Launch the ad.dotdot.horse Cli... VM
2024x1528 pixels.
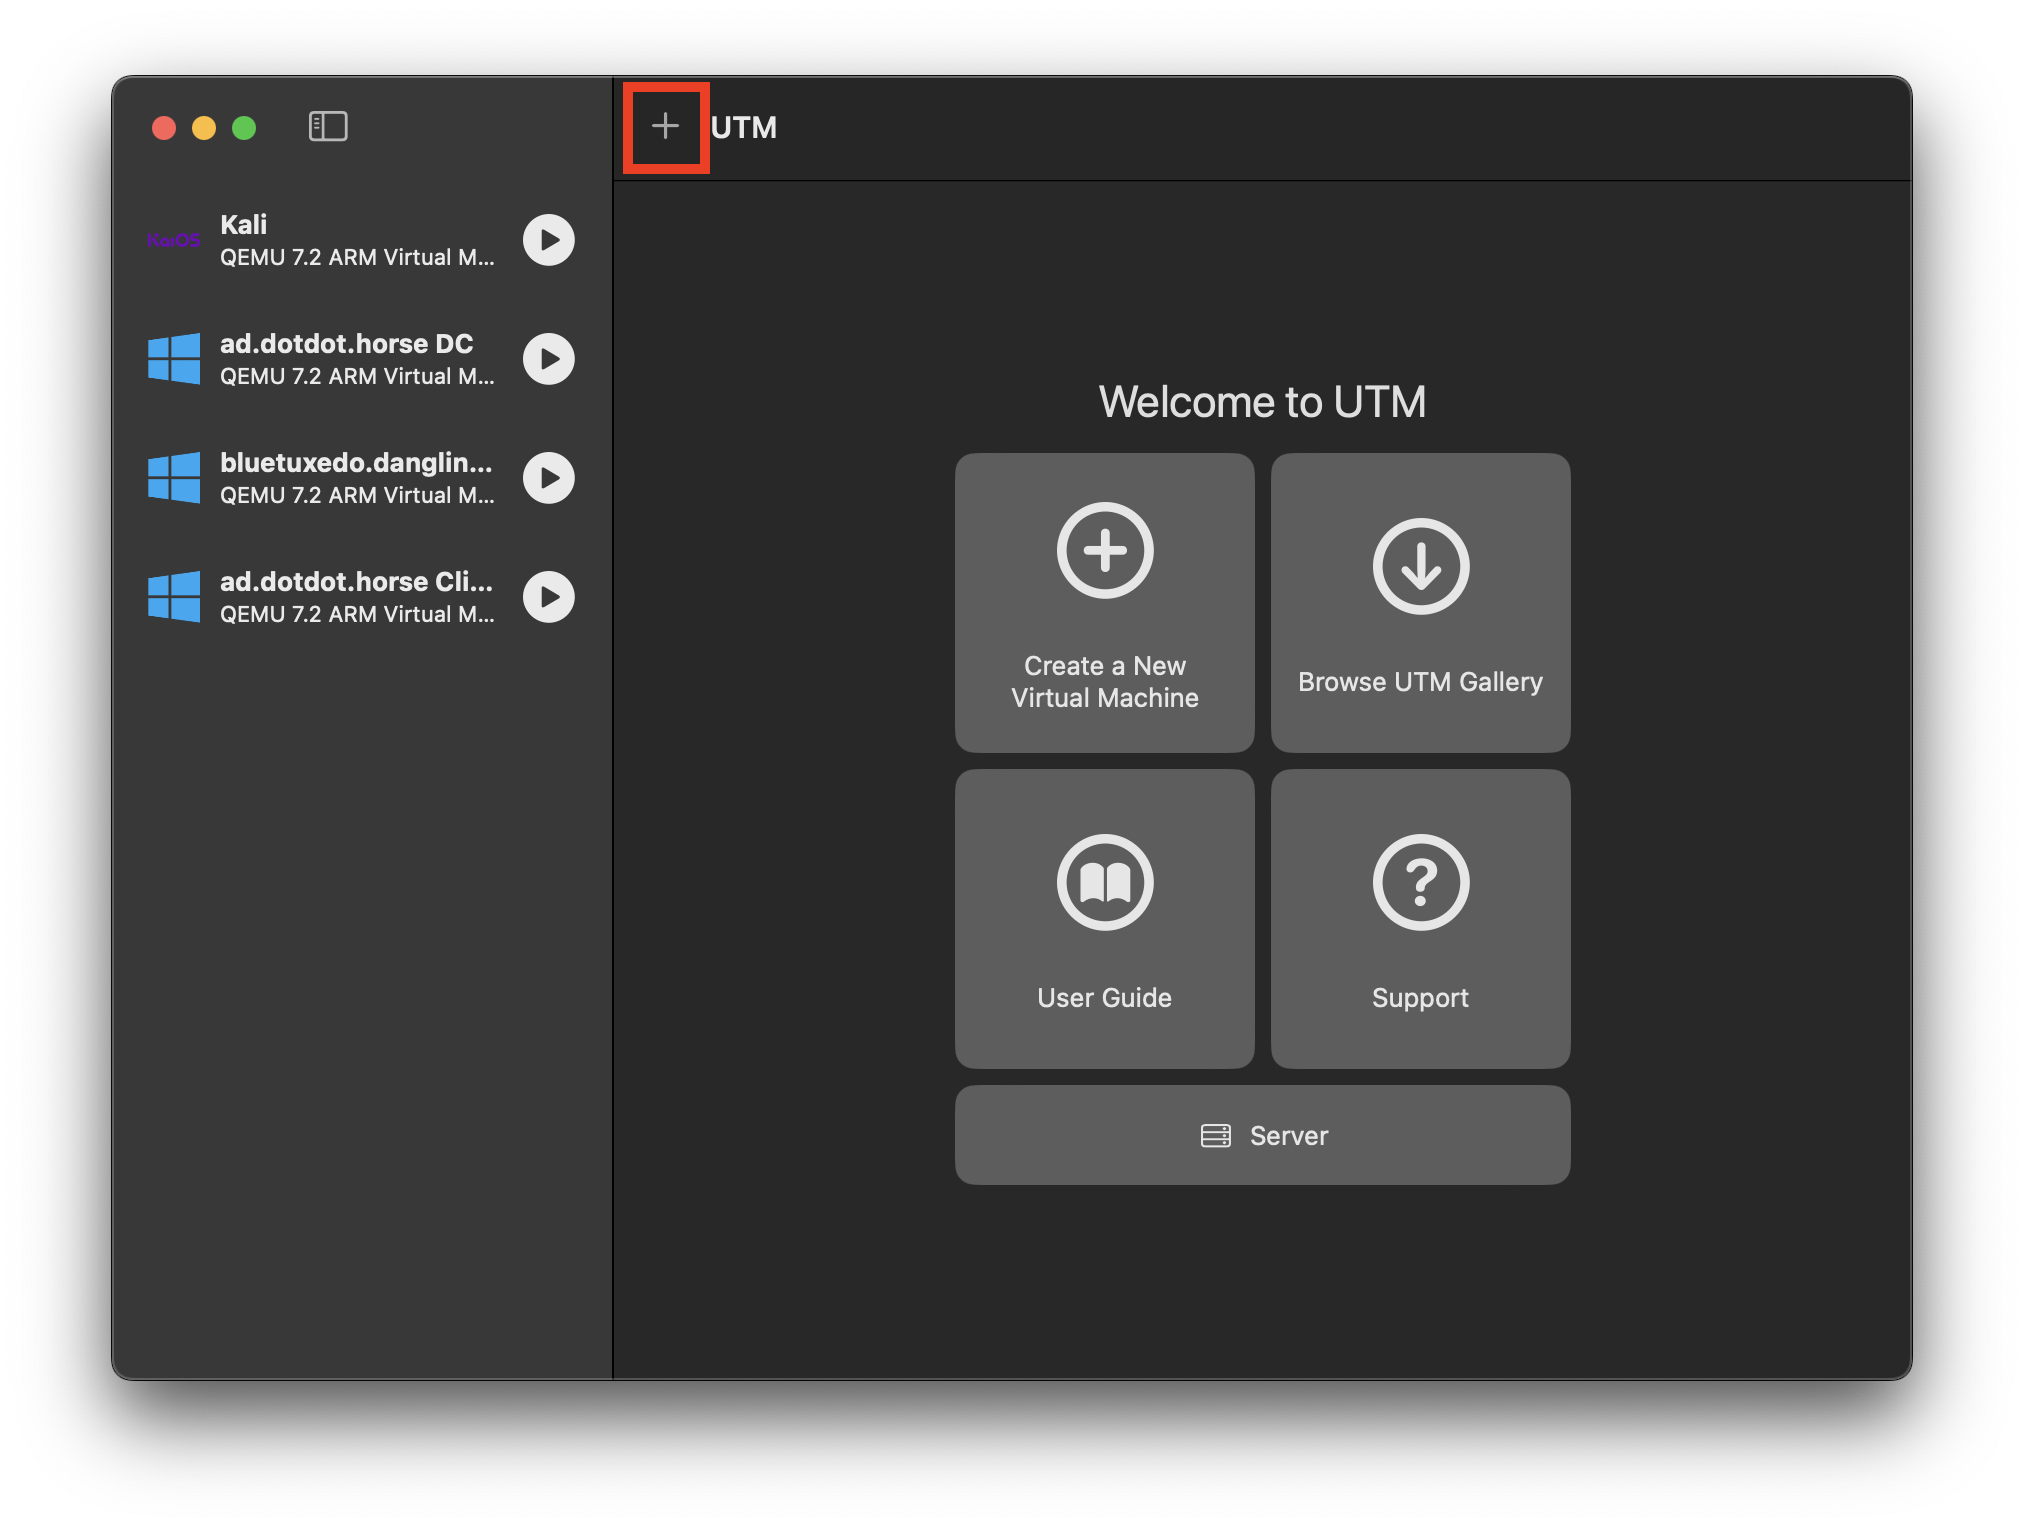tap(549, 595)
